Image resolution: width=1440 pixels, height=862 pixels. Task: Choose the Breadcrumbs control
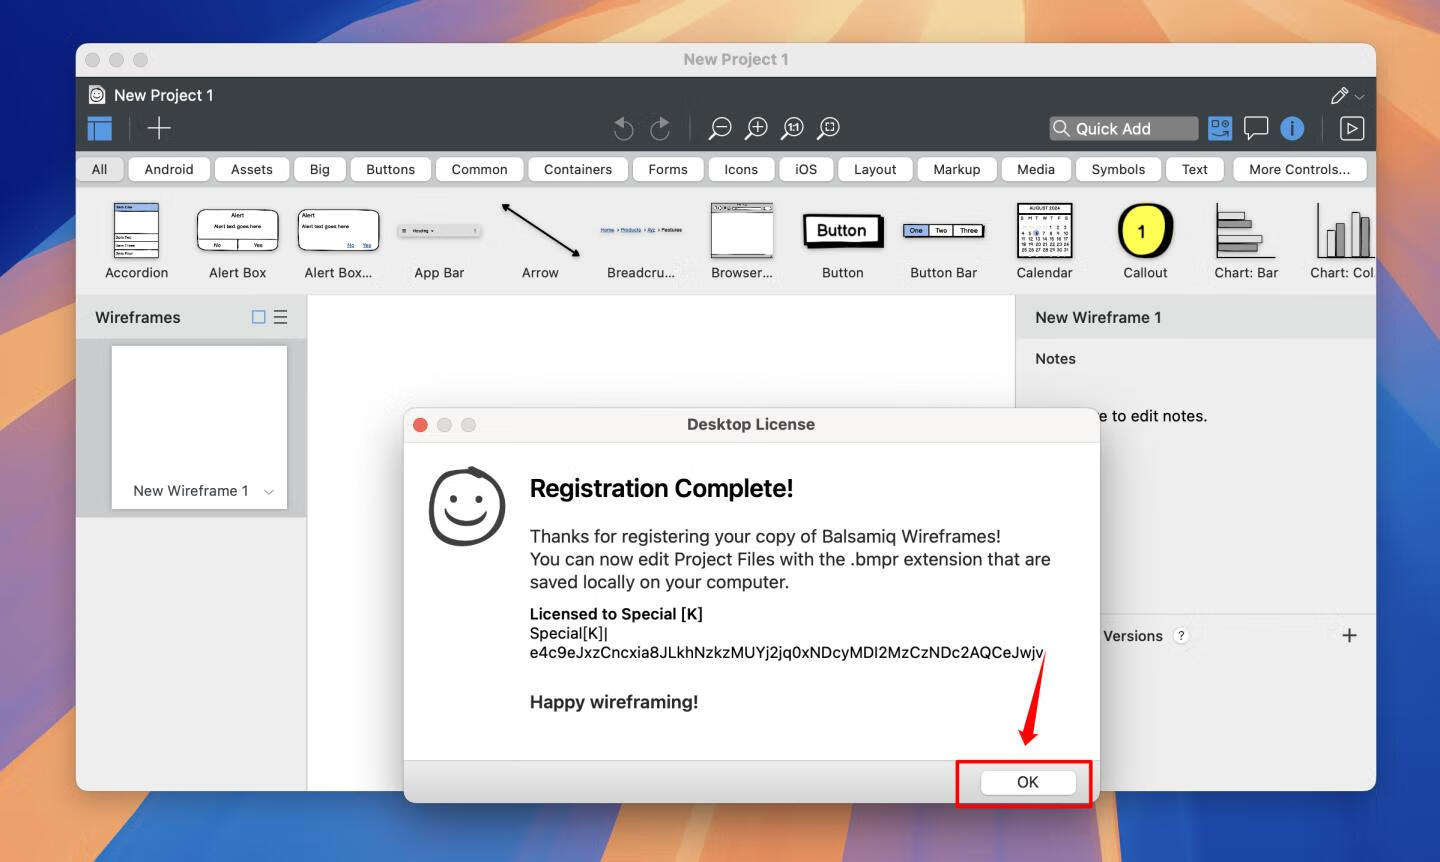click(x=641, y=241)
